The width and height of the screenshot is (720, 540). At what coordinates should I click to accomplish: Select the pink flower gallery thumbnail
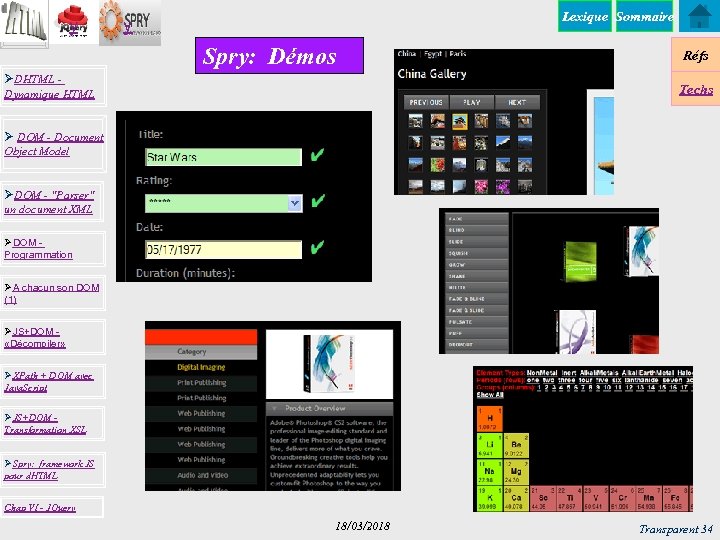[481, 186]
